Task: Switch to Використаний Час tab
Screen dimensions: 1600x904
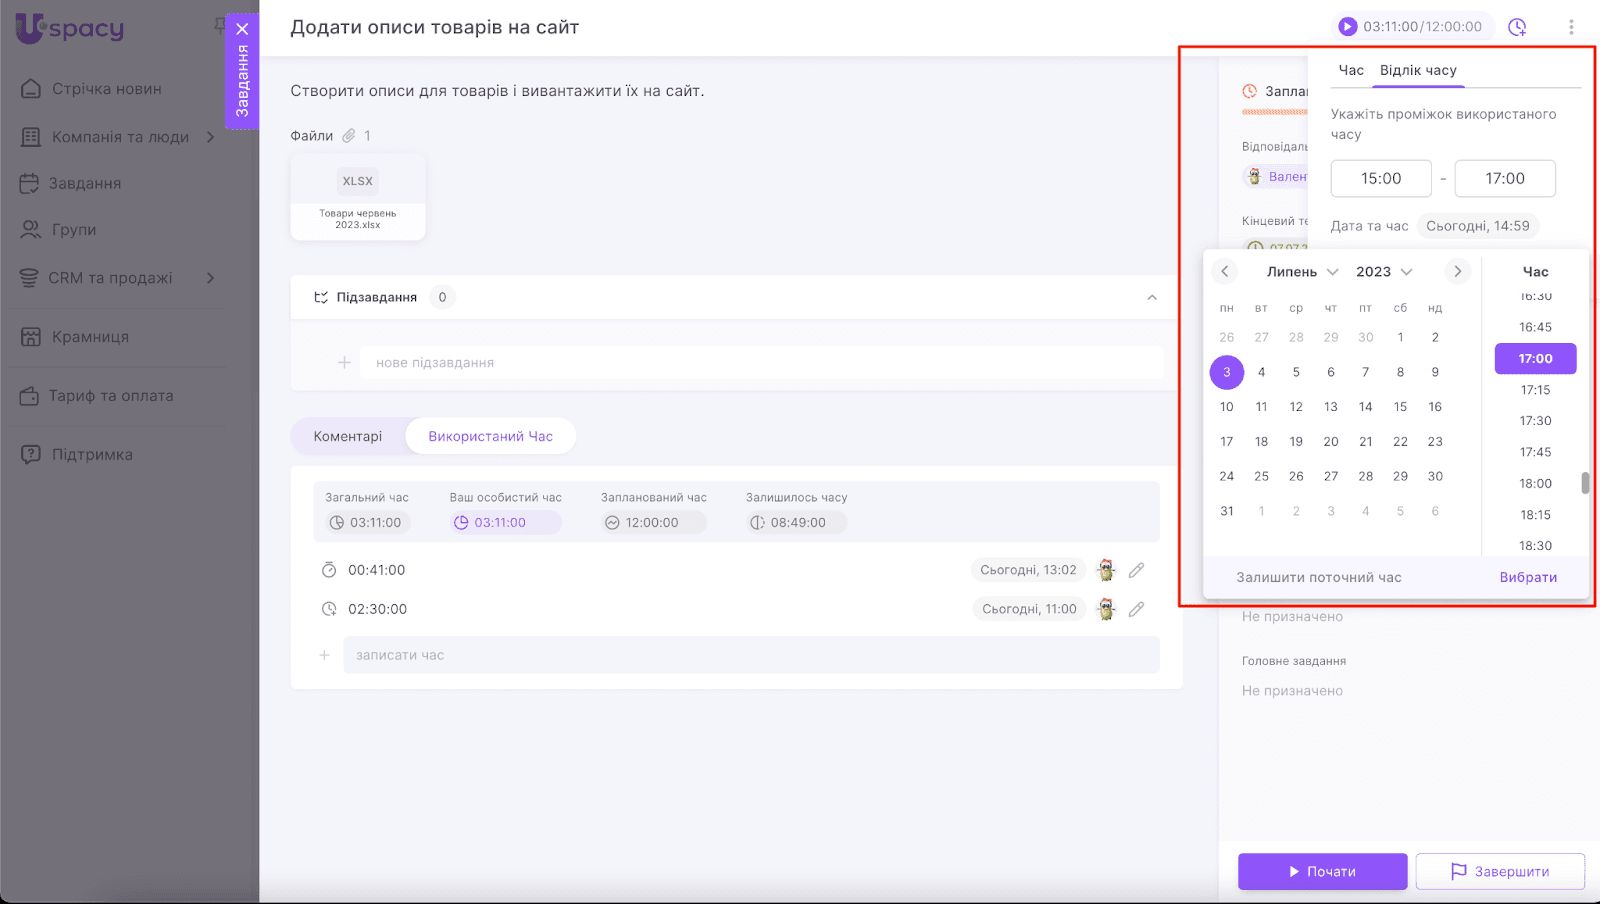Action: [490, 436]
